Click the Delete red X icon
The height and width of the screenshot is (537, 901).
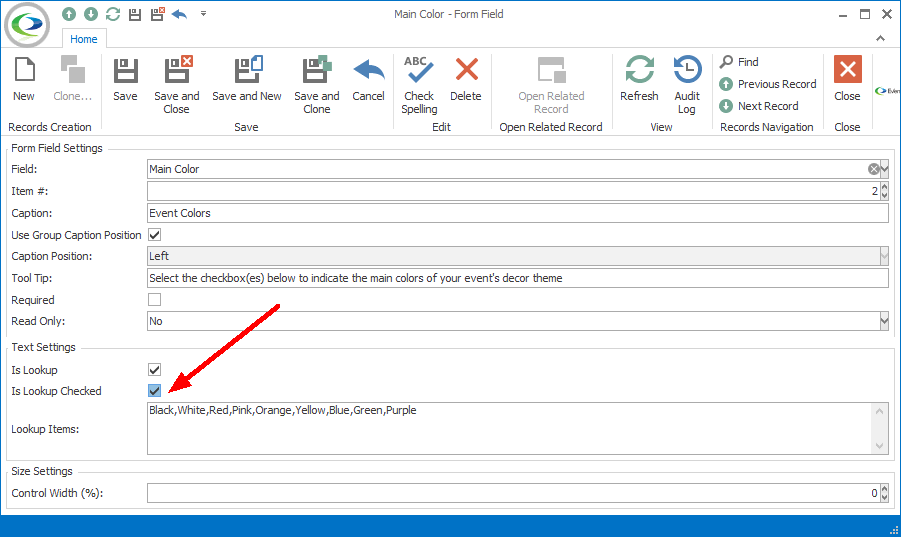466,70
